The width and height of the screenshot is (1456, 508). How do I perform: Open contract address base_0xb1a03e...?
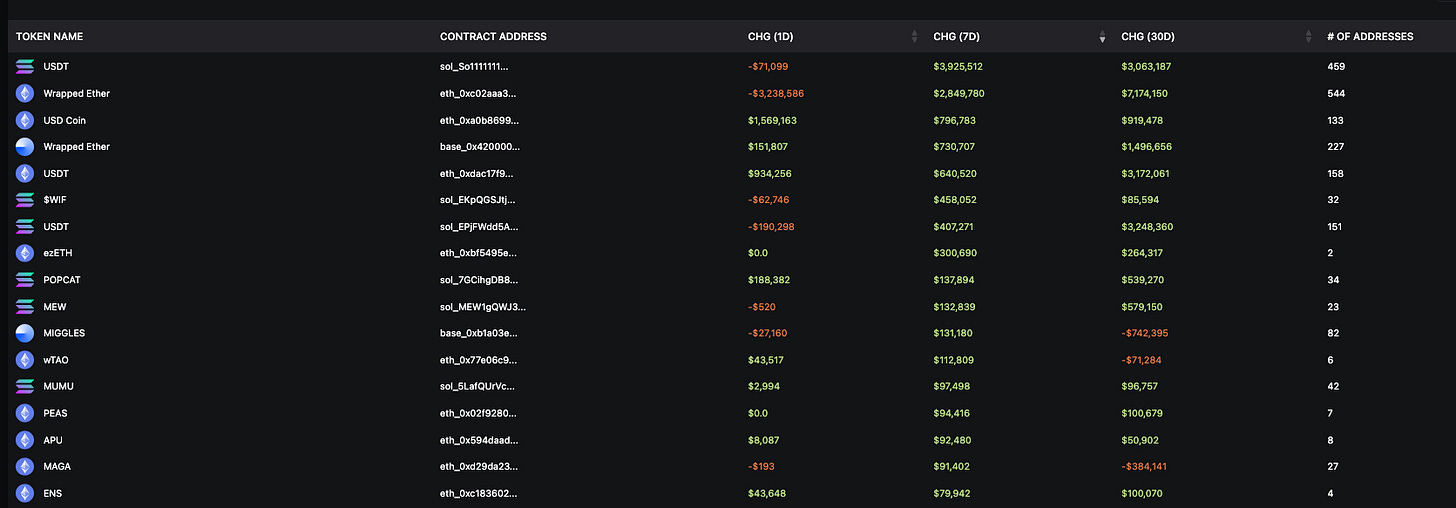coord(480,333)
